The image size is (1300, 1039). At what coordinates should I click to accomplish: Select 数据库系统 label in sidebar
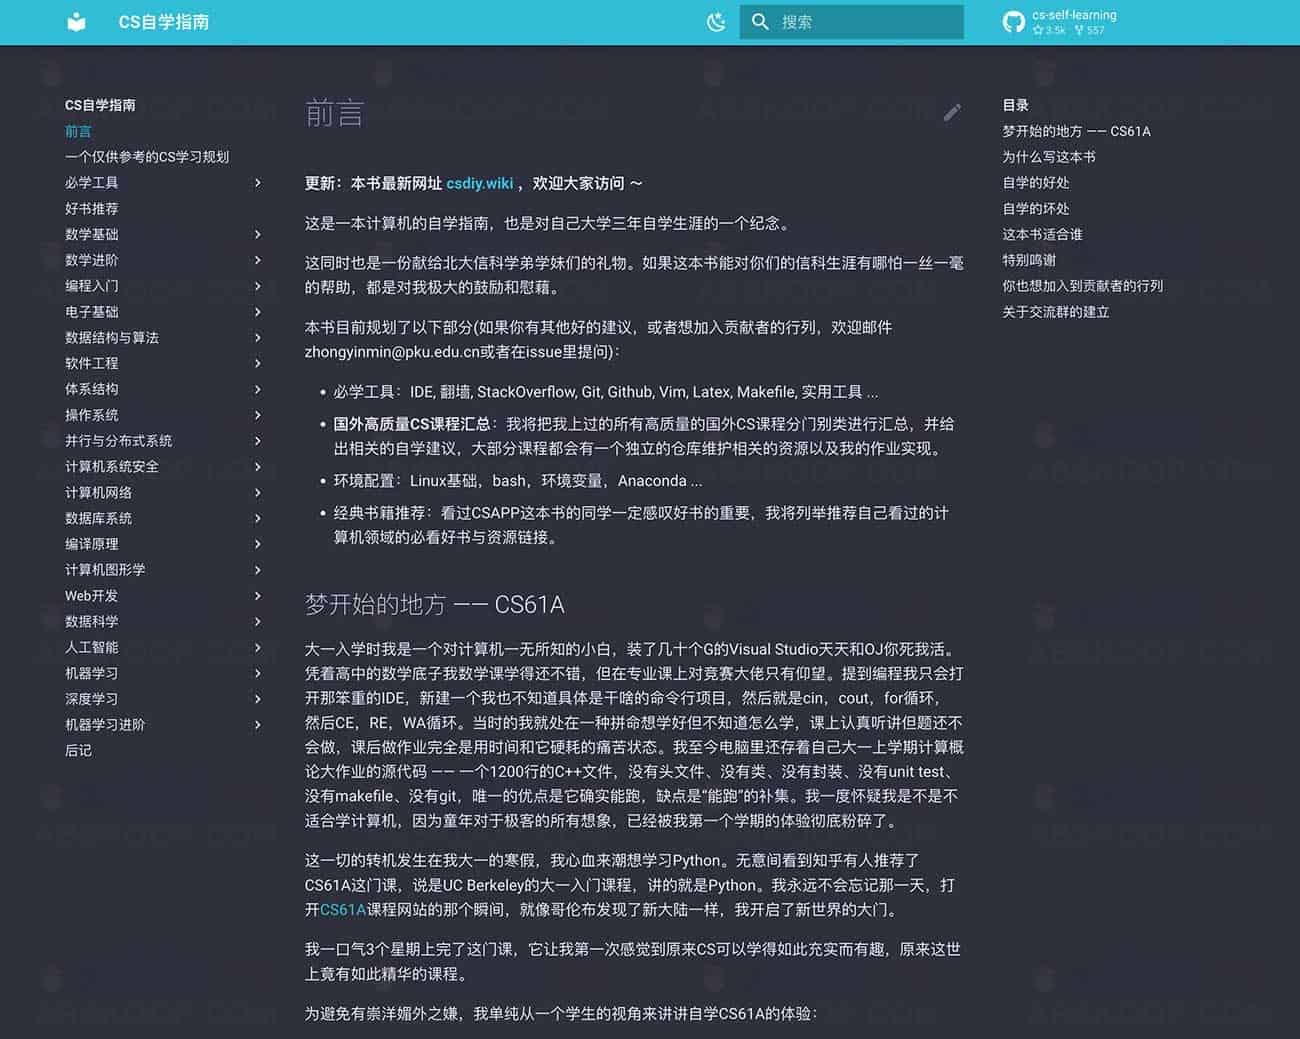[98, 518]
